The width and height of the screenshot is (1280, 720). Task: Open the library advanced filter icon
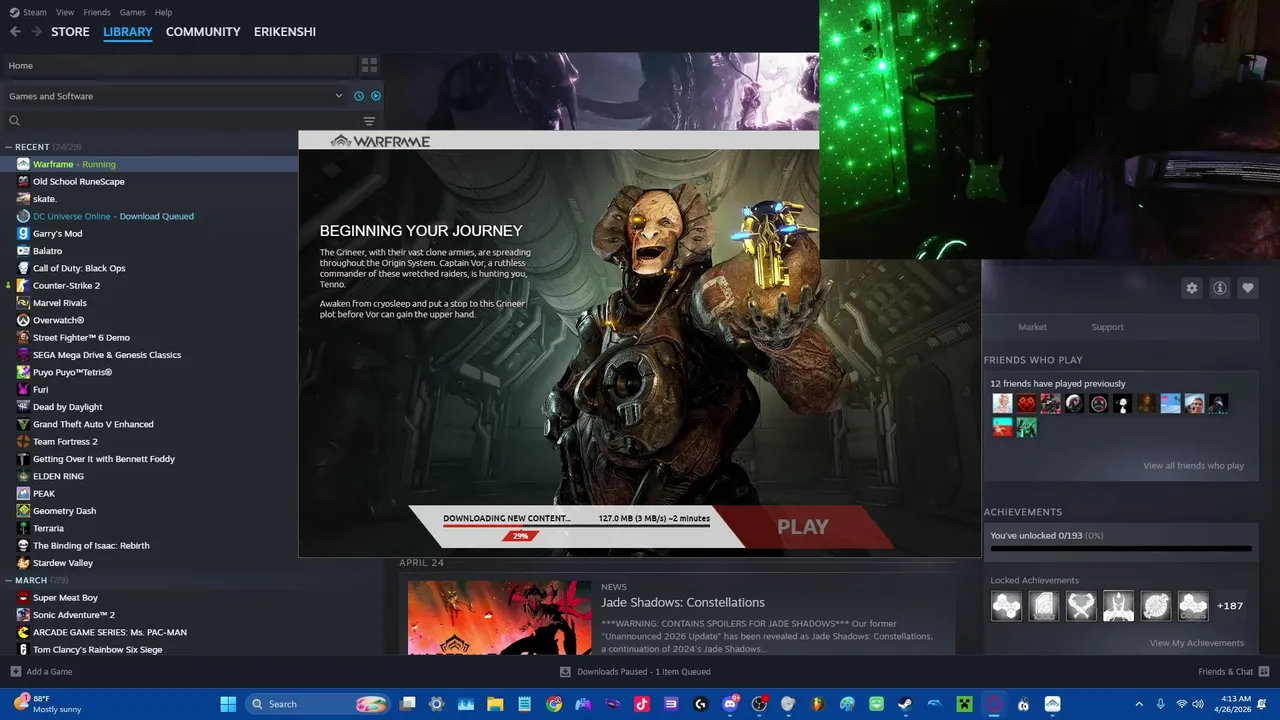coord(369,121)
